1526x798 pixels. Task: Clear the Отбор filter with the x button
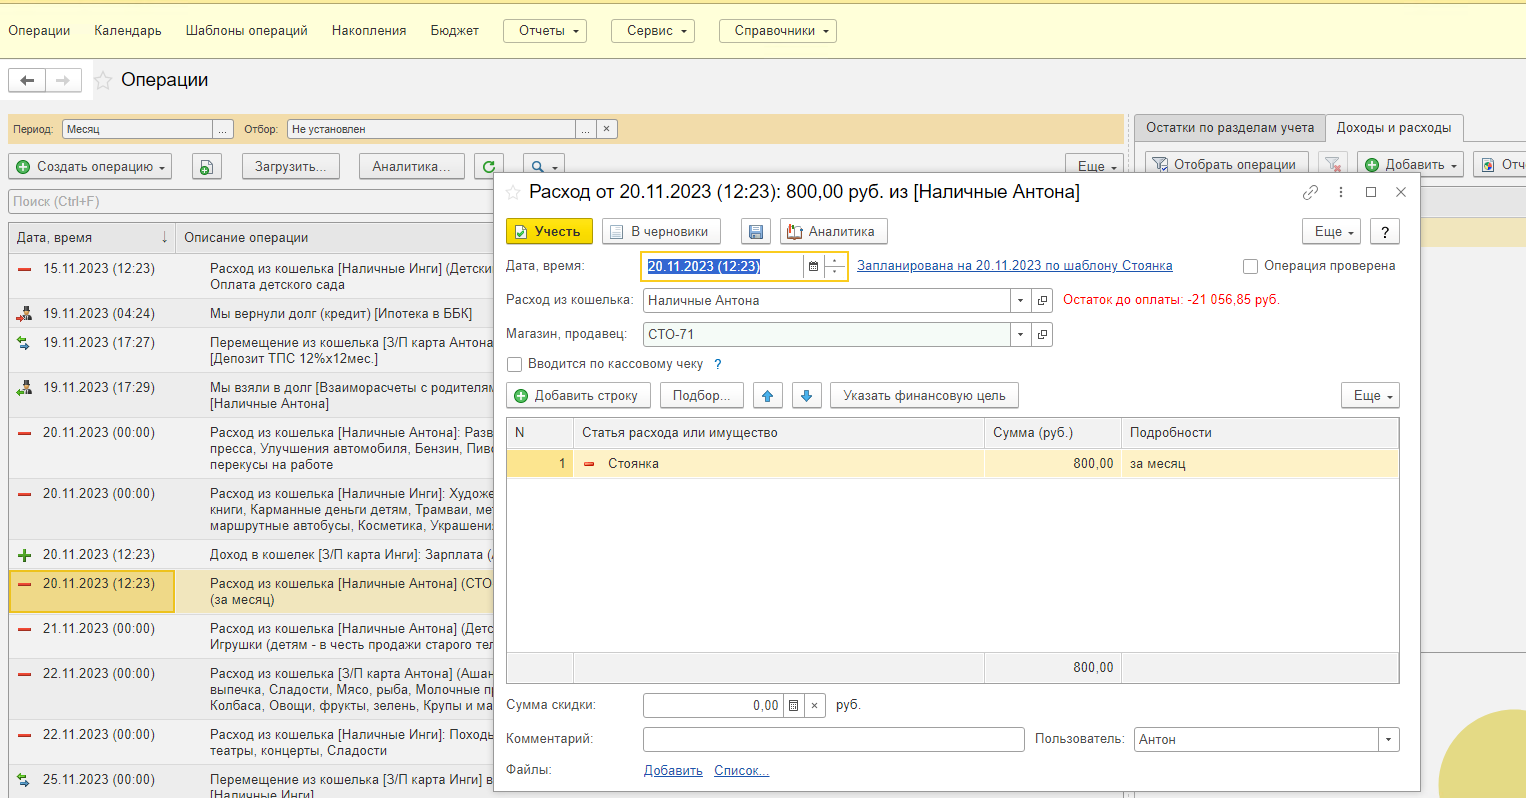tap(607, 129)
